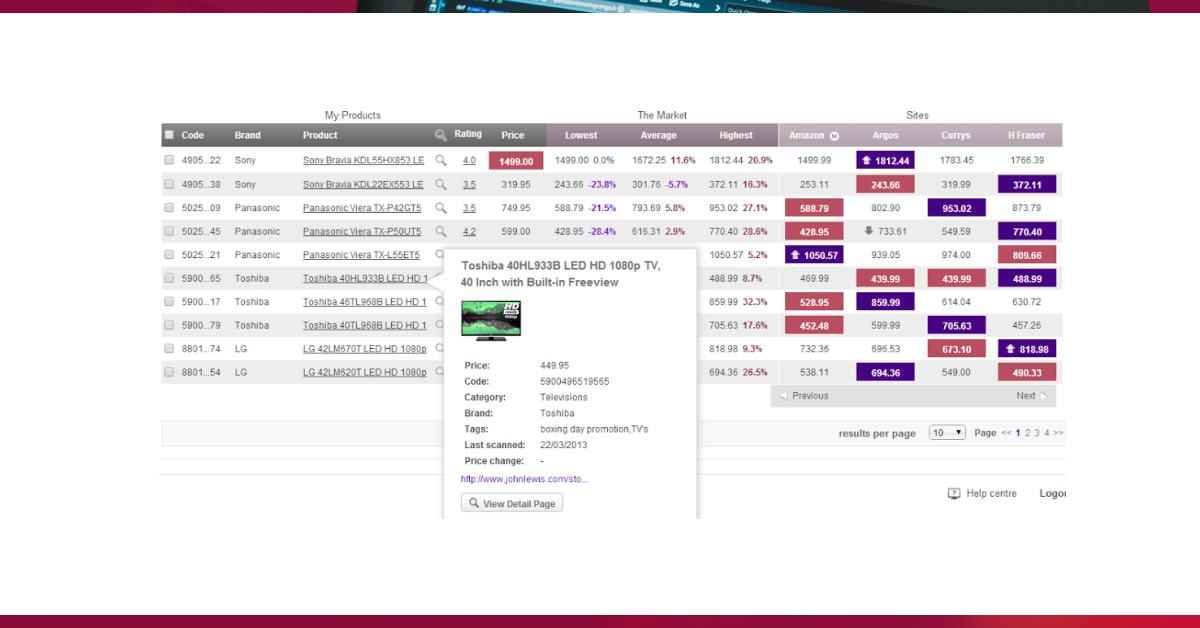
Task: Click the H Fraser 490.33 red cell
Action: point(1027,372)
